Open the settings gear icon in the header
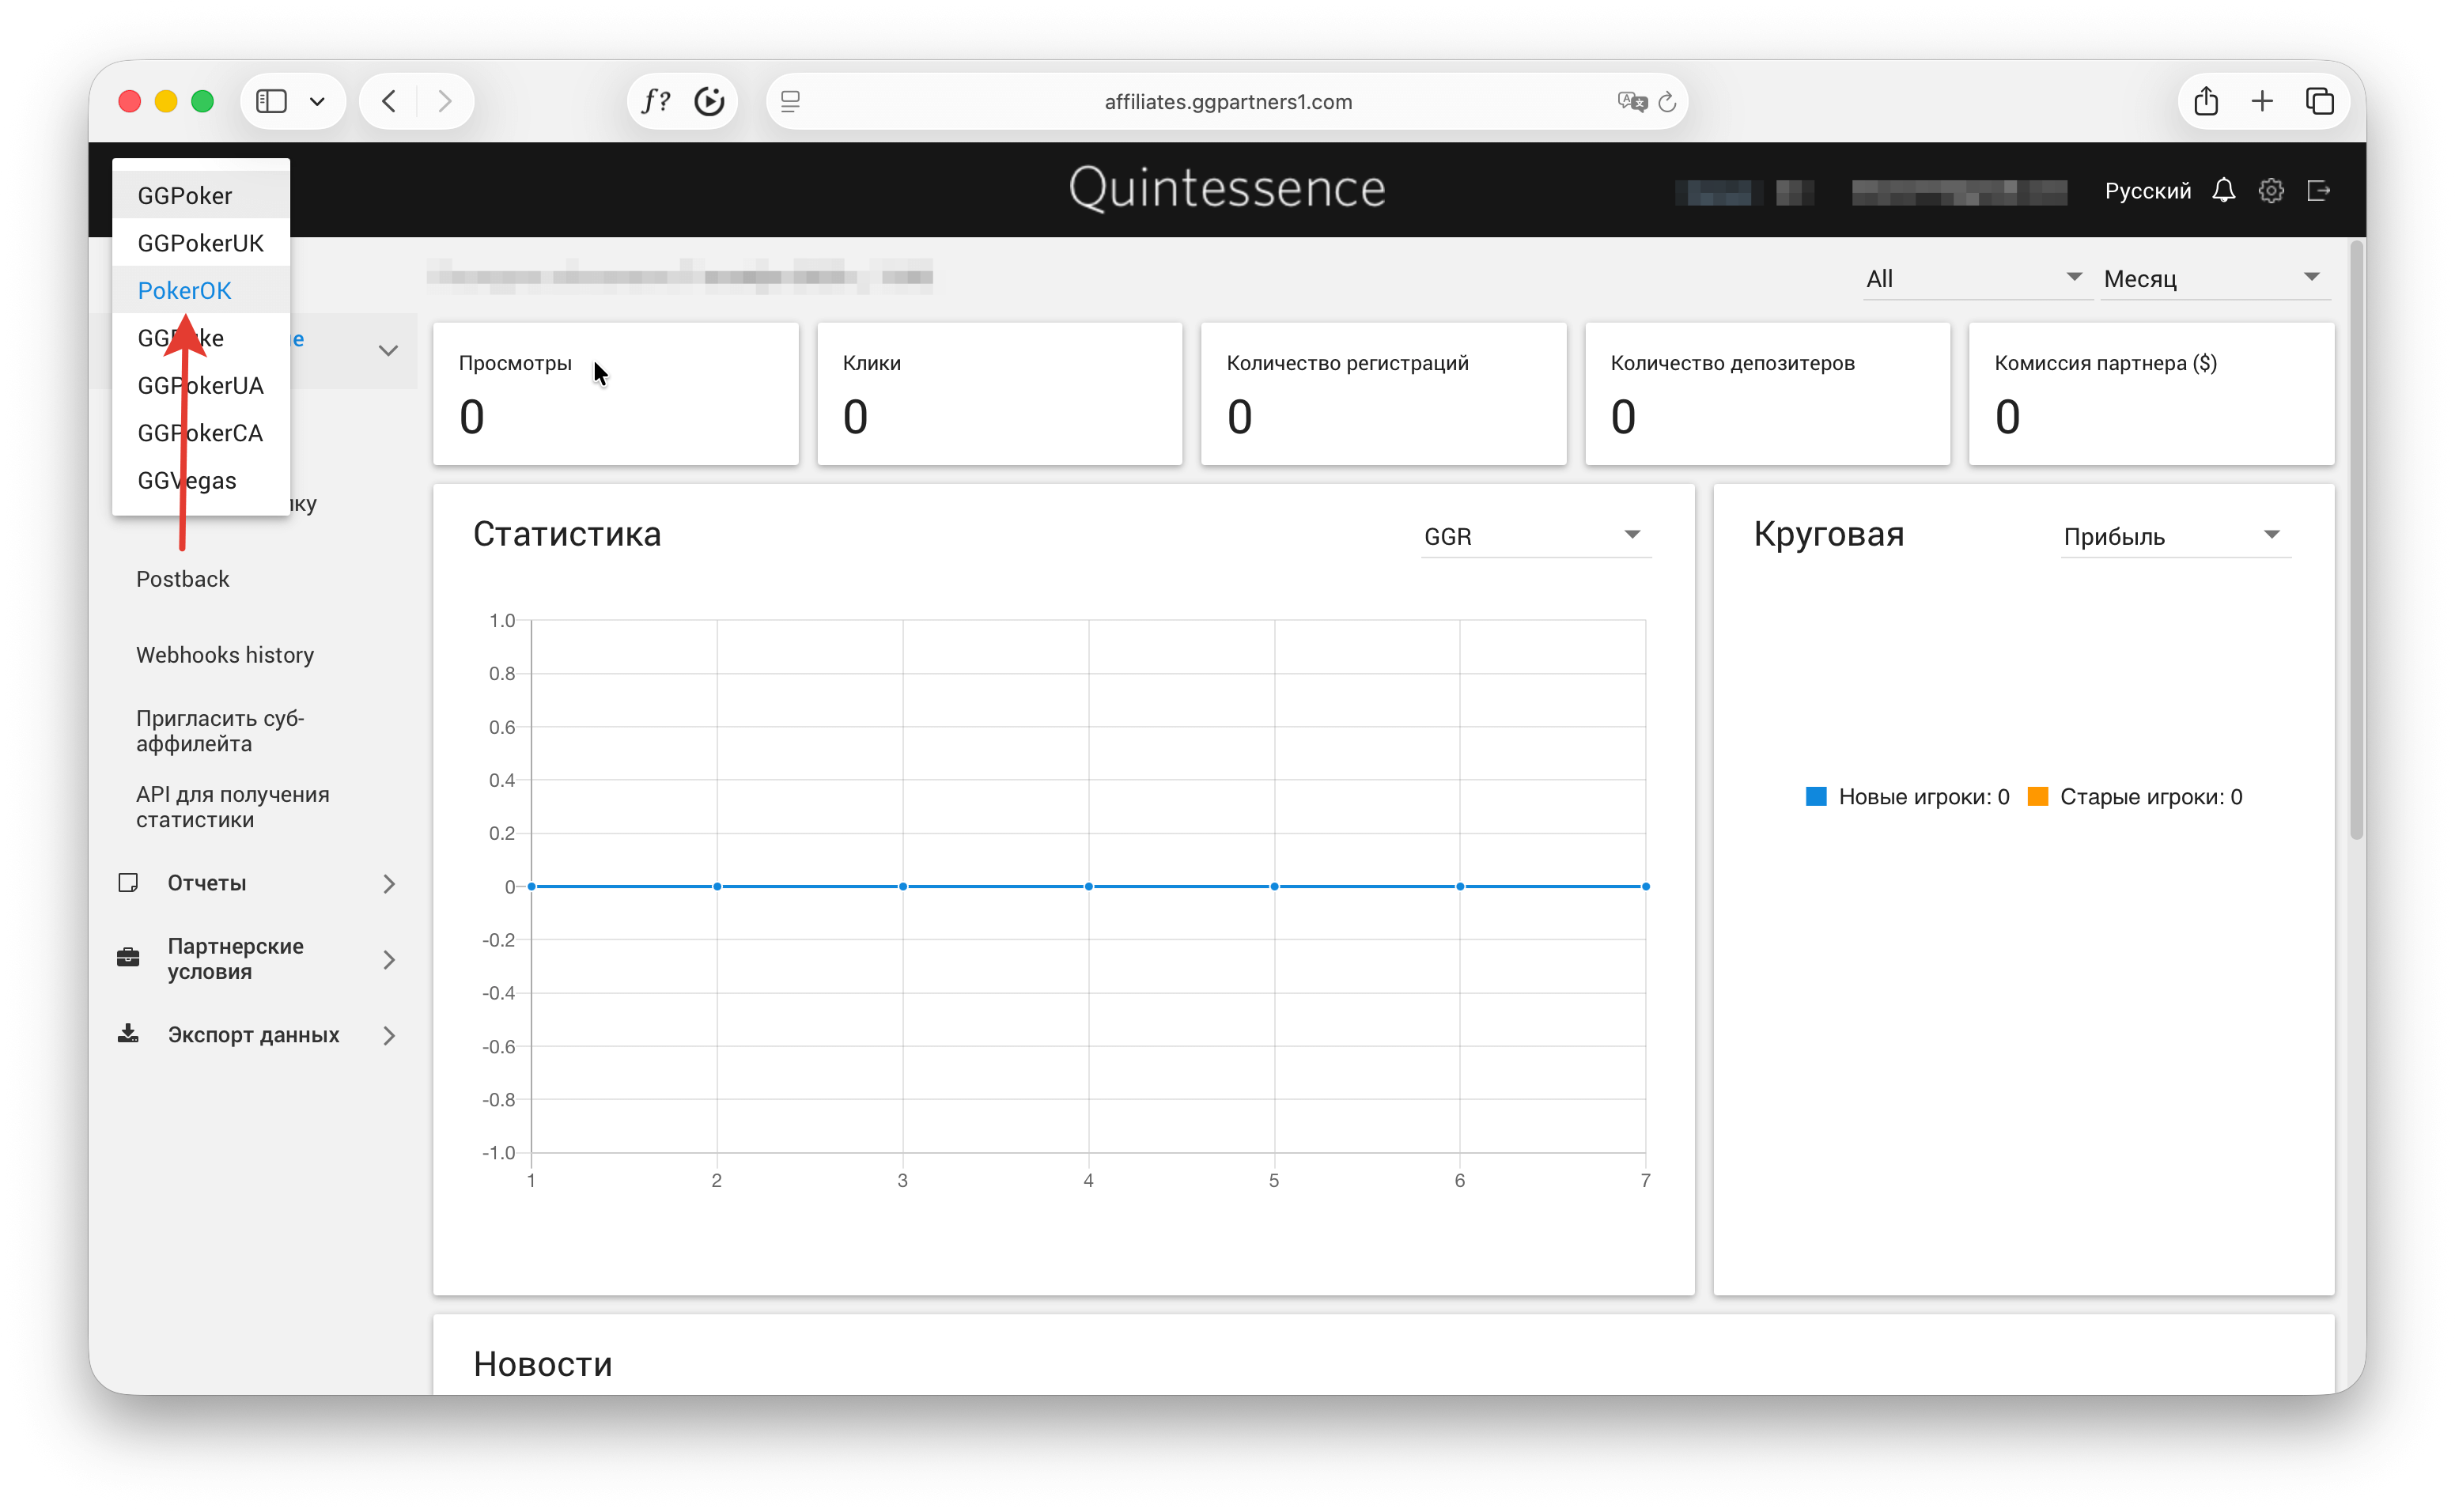This screenshot has height=1512, width=2455. [2270, 190]
